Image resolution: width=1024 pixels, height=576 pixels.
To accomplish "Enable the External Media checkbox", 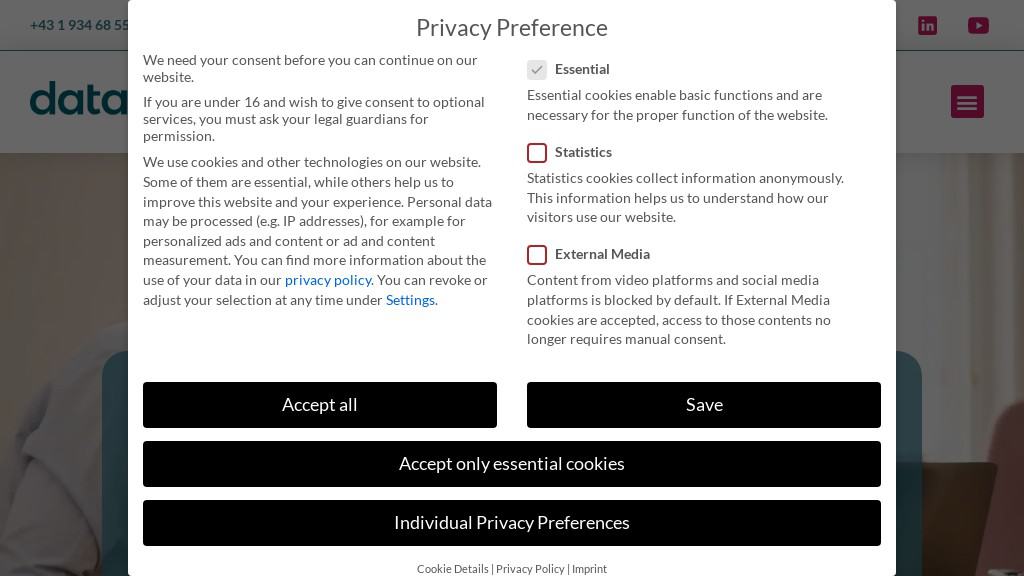I will (537, 255).
